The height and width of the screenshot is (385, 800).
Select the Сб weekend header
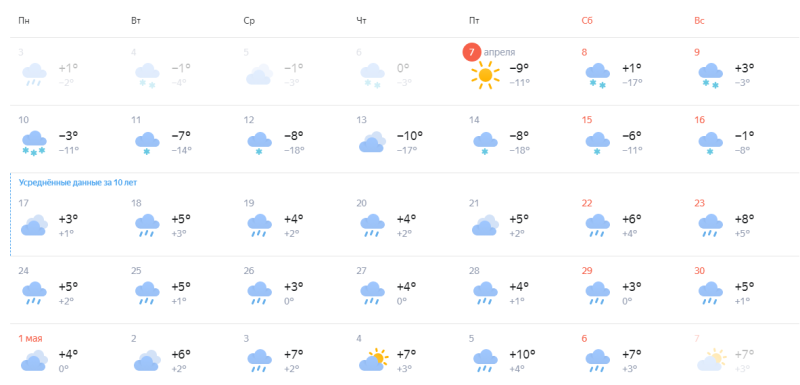587,21
